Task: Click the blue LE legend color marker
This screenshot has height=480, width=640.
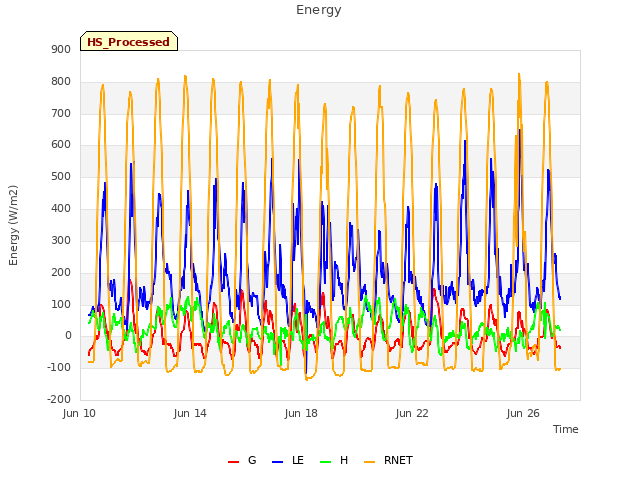Action: click(x=278, y=462)
